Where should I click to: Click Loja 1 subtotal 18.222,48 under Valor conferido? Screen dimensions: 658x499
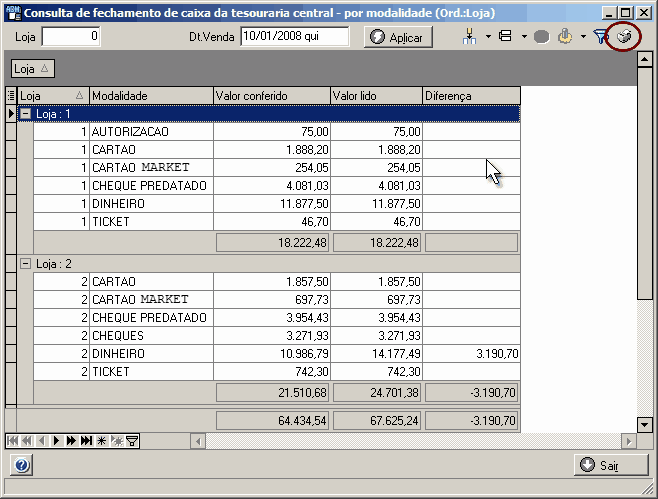coord(272,243)
